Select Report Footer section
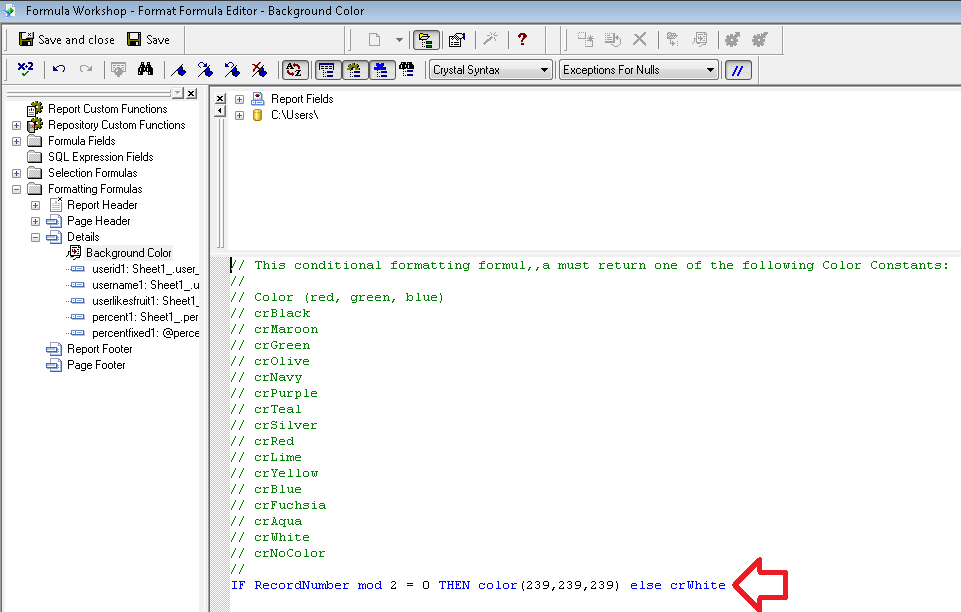 (x=99, y=349)
